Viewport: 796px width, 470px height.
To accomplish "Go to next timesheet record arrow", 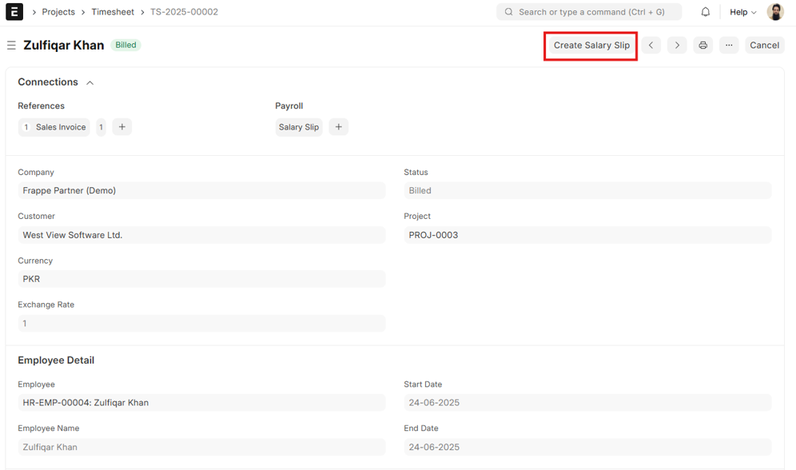I will tap(677, 45).
